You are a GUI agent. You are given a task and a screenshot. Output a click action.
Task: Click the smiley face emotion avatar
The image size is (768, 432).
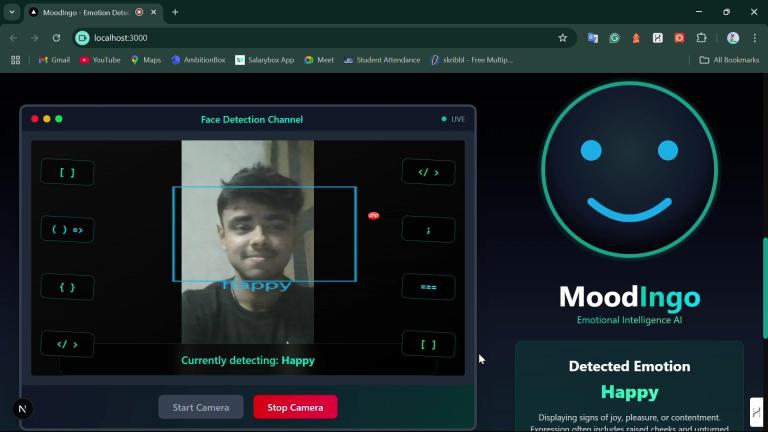click(x=629, y=170)
